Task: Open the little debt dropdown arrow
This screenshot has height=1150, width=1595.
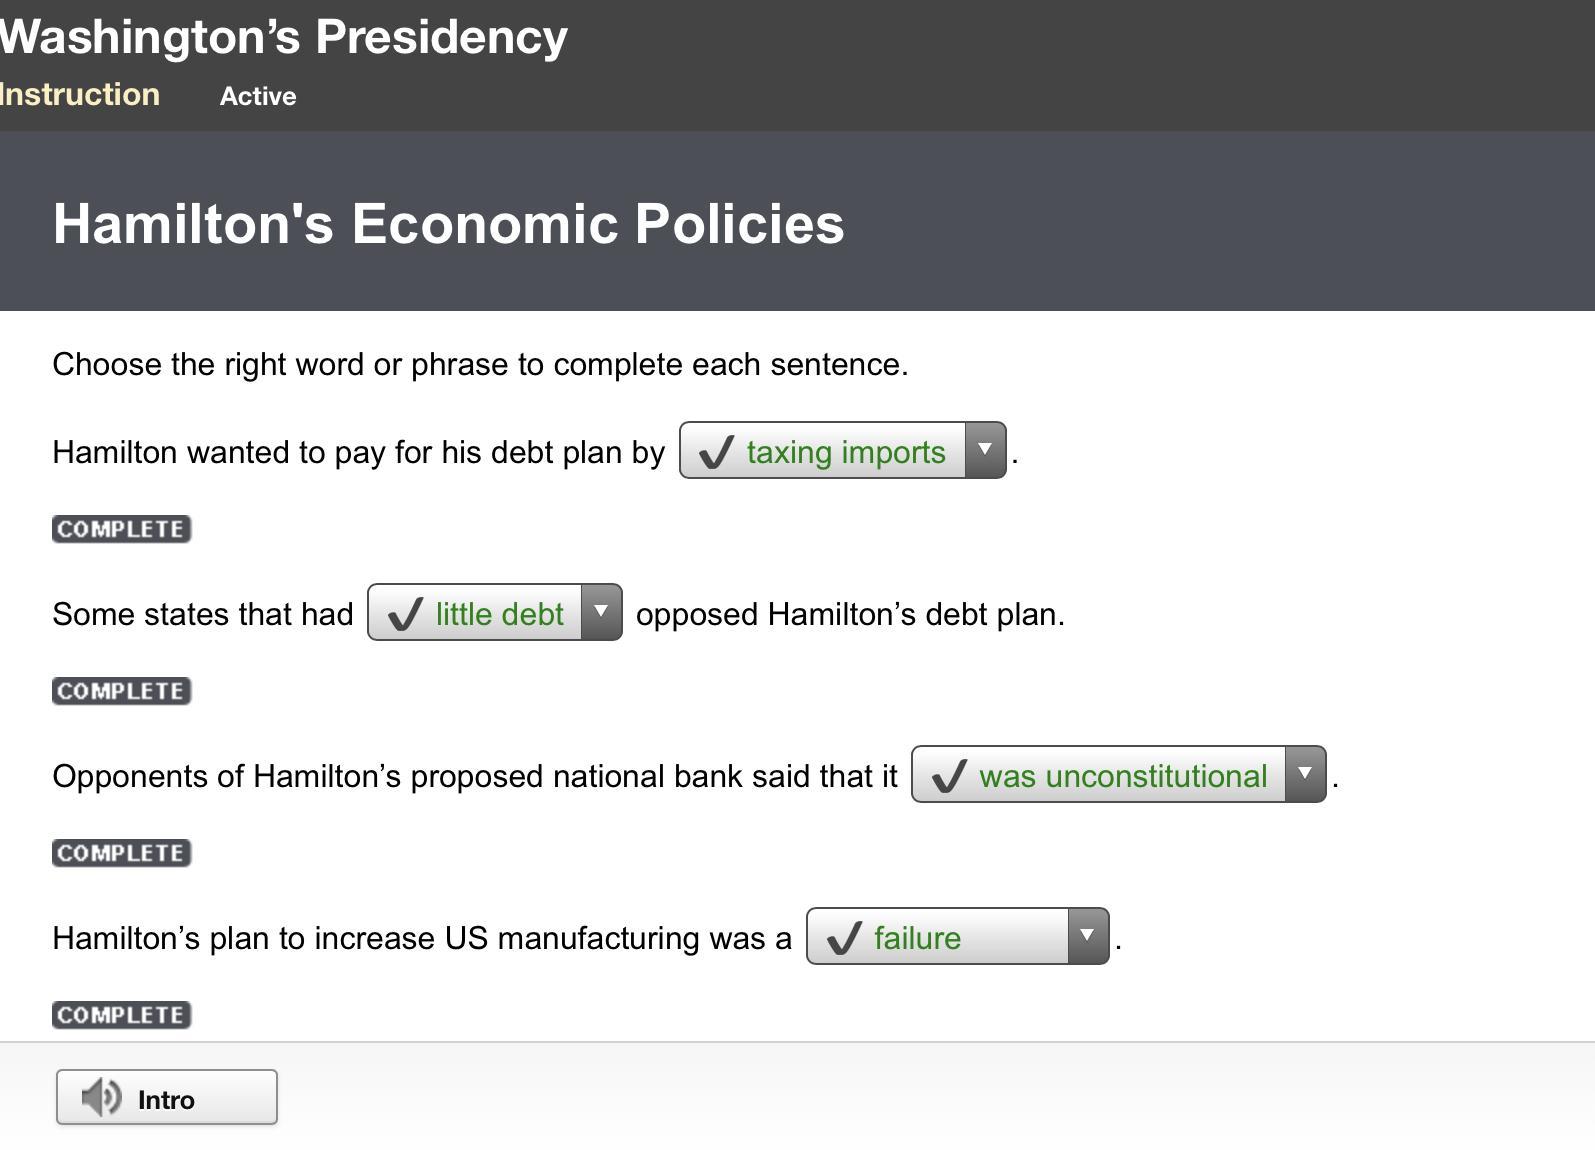Action: point(601,612)
